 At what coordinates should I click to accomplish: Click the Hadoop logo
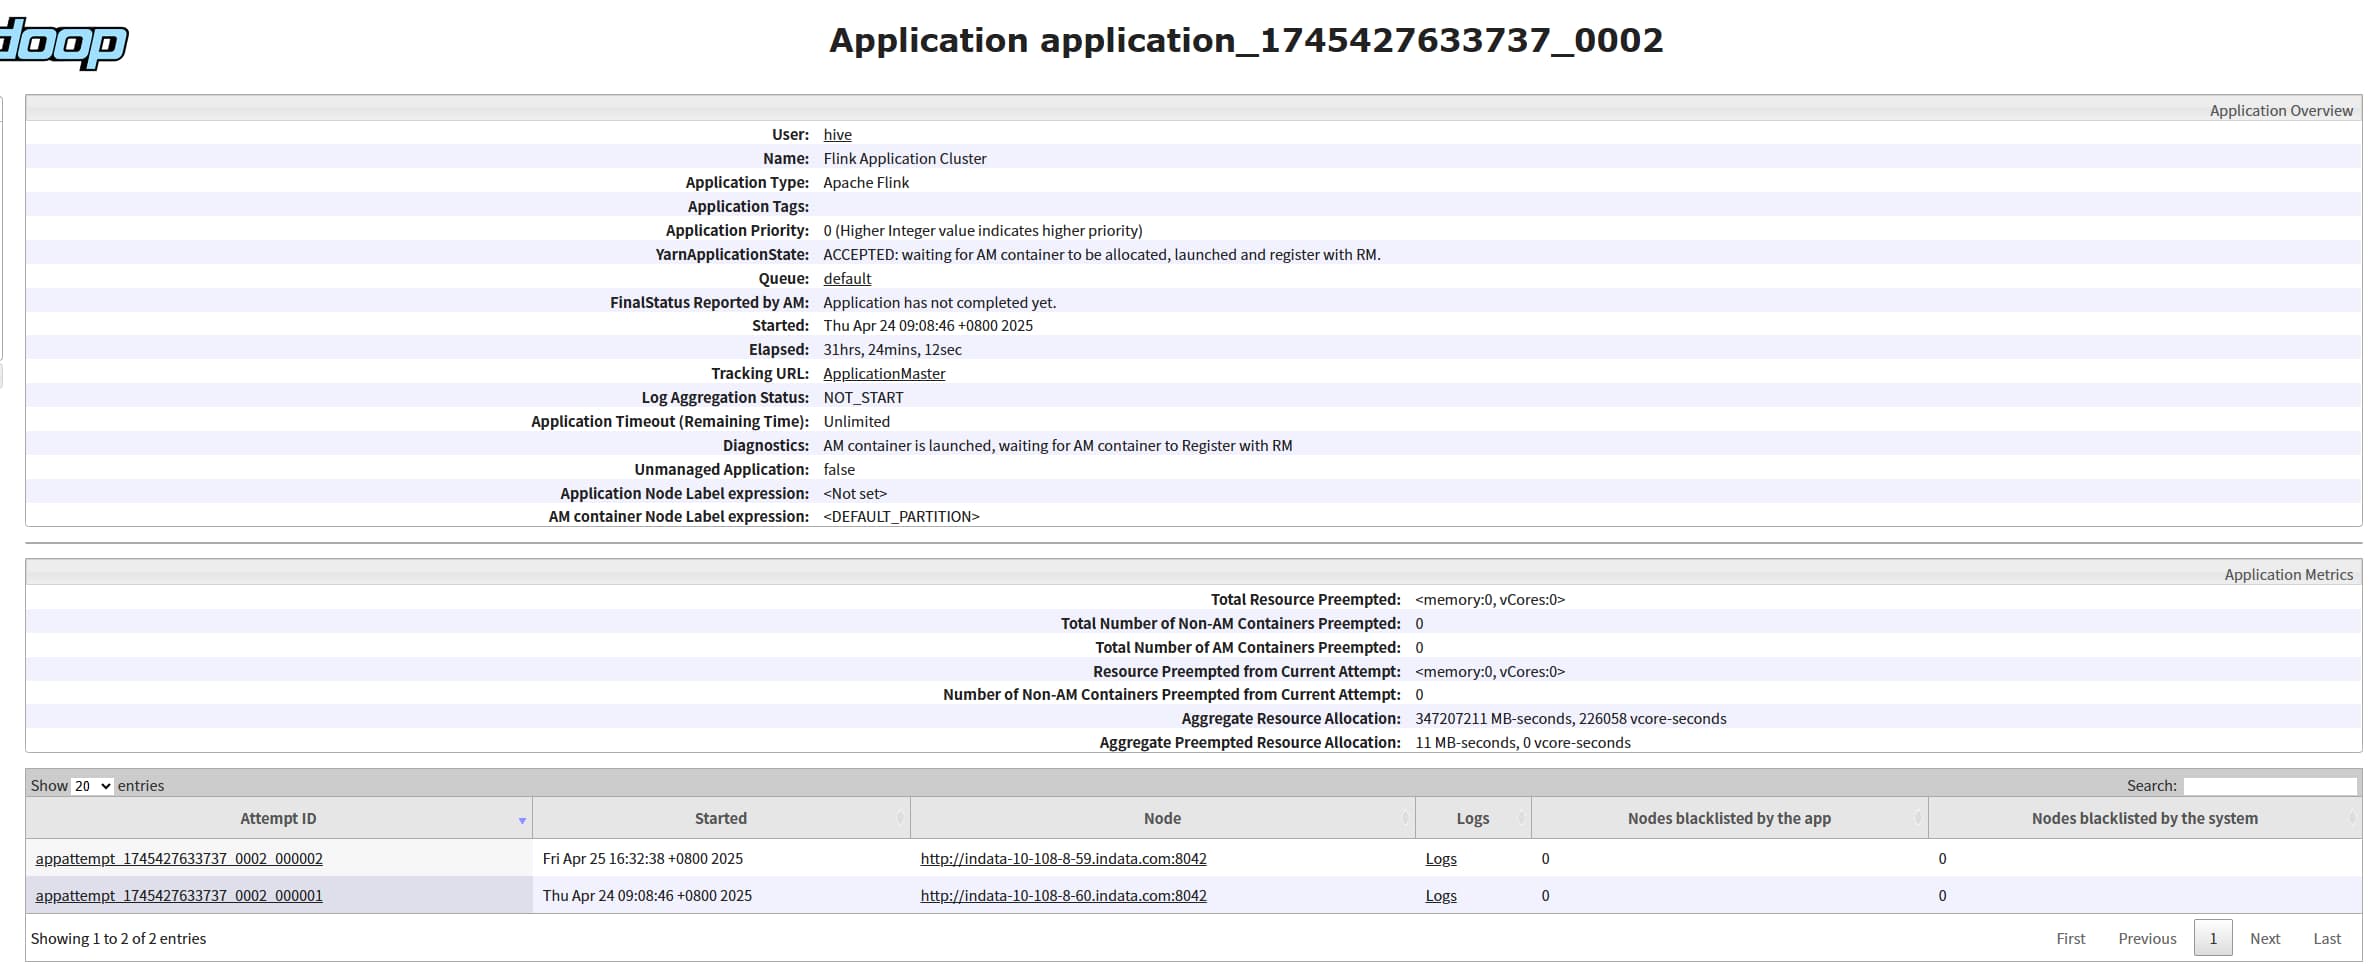[64, 42]
